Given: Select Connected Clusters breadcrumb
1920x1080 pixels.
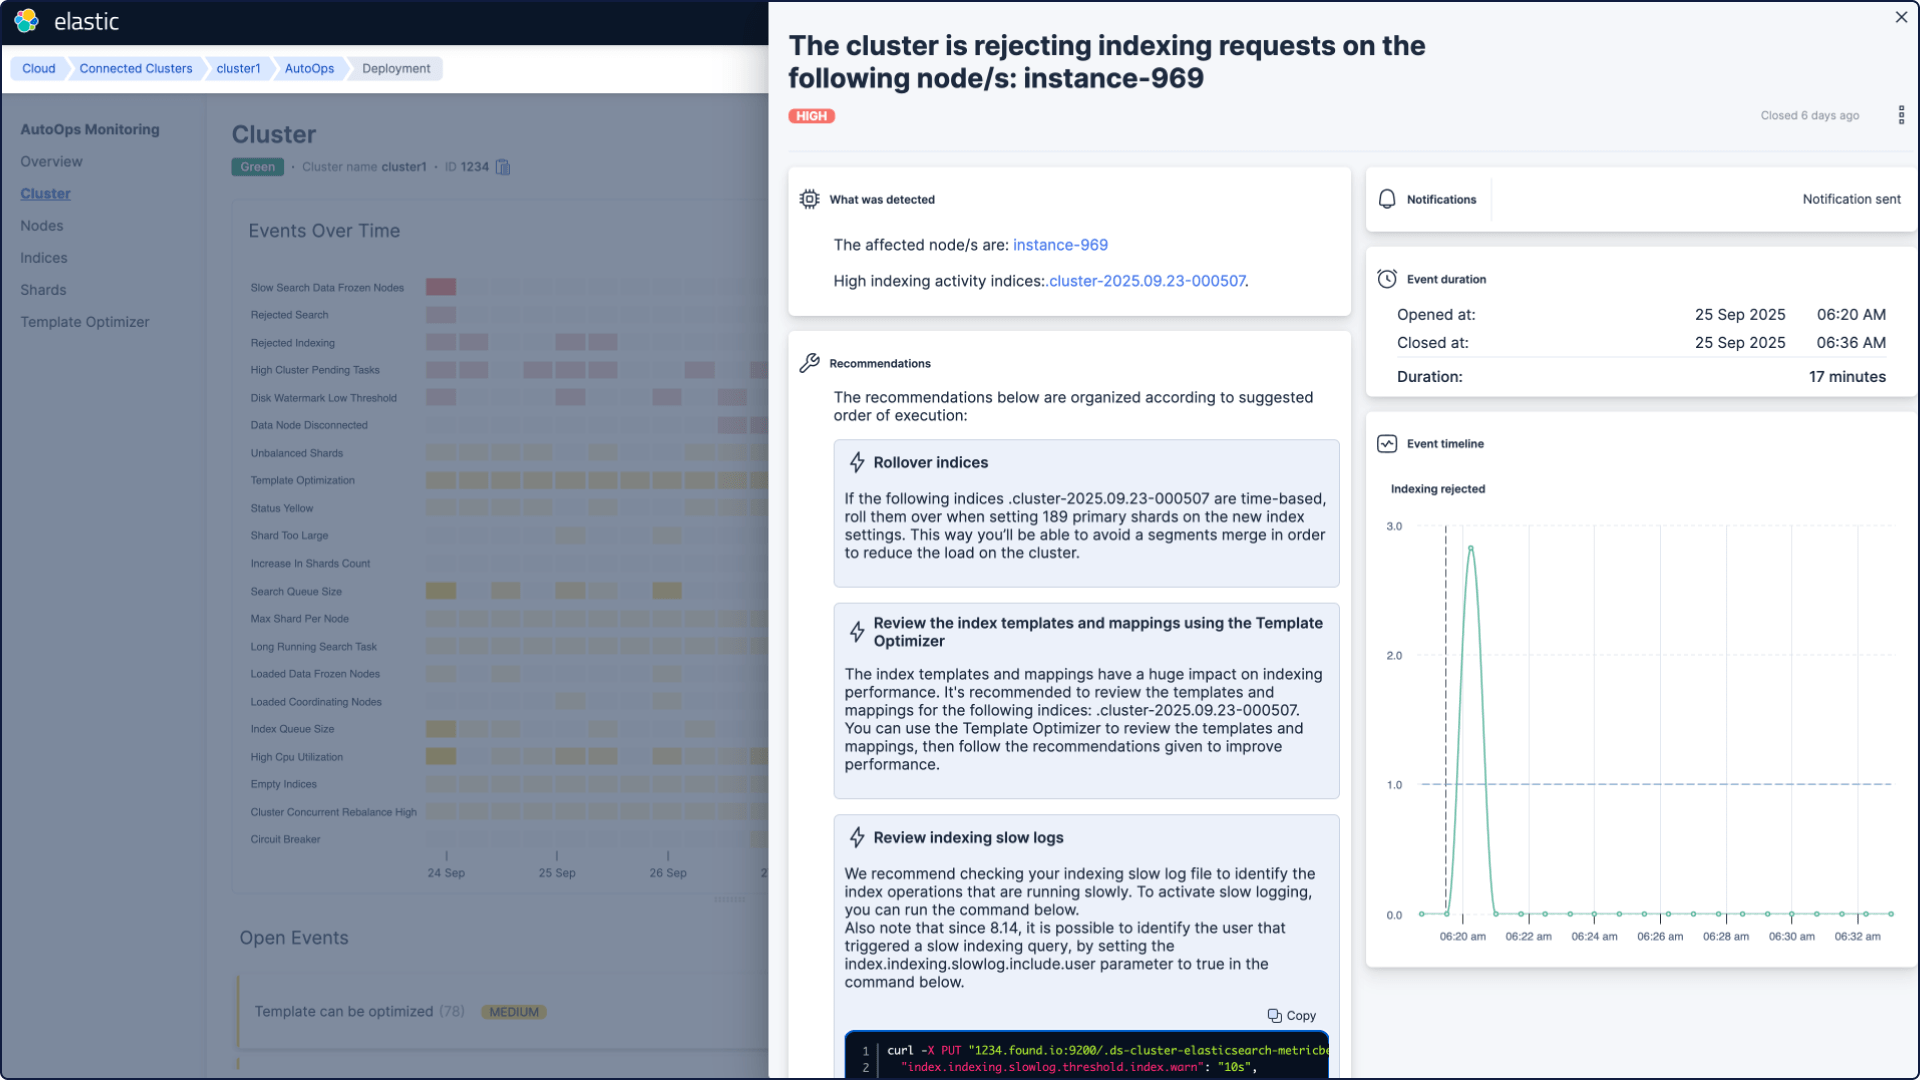Looking at the screenshot, I should pyautogui.click(x=136, y=69).
